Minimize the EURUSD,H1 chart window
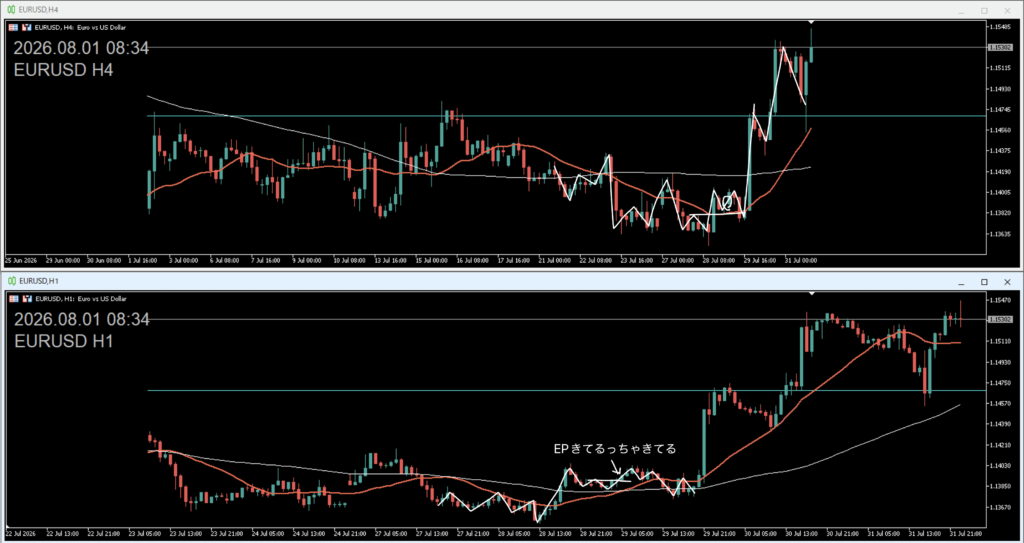 (961, 282)
